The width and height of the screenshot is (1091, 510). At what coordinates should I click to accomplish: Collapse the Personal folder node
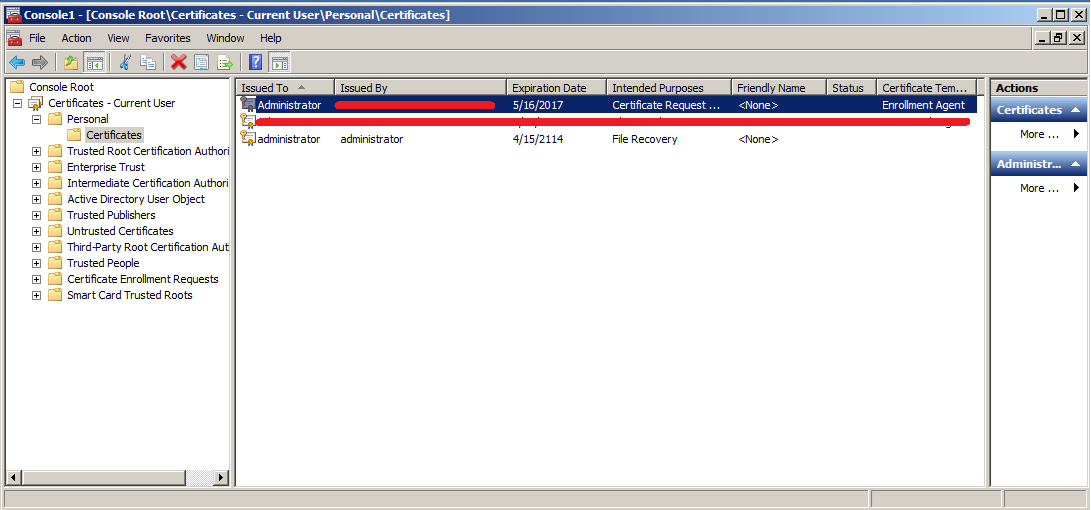(37, 119)
